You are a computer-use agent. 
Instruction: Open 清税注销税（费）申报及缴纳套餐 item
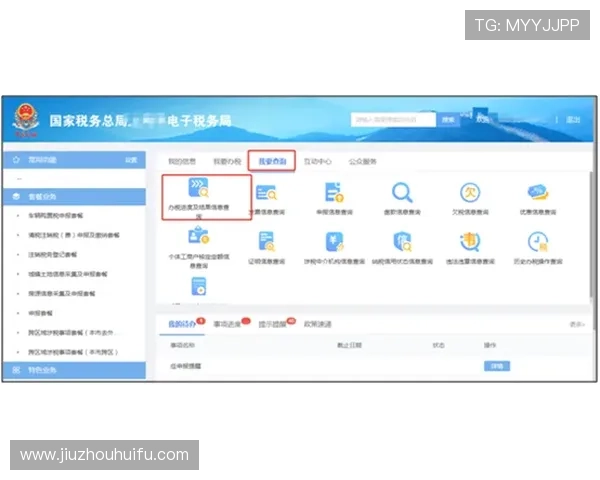point(73,235)
